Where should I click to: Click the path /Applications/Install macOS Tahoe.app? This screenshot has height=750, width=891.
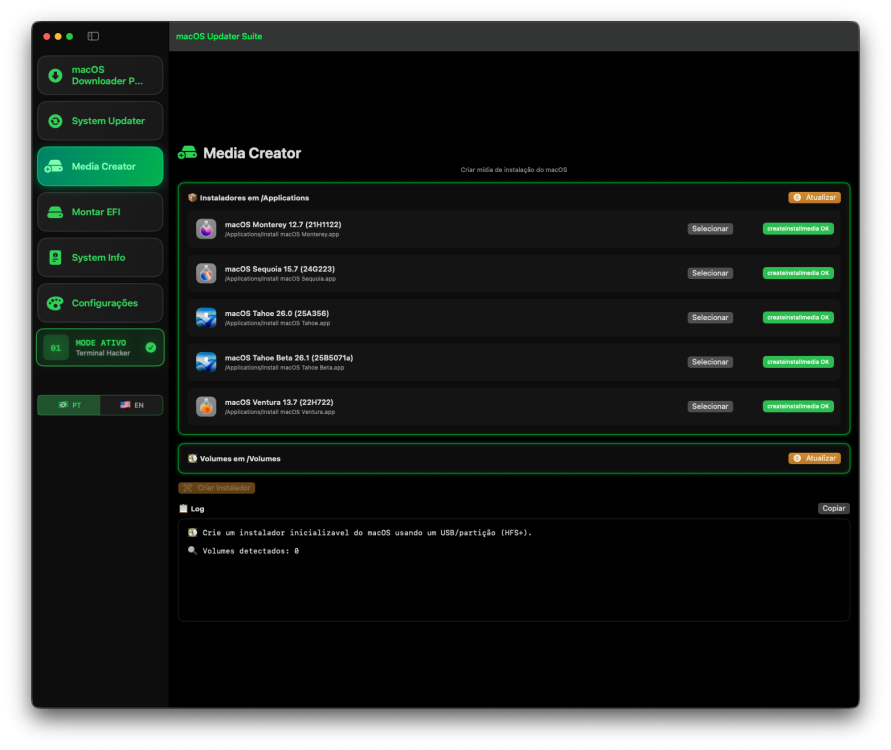click(x=277, y=323)
